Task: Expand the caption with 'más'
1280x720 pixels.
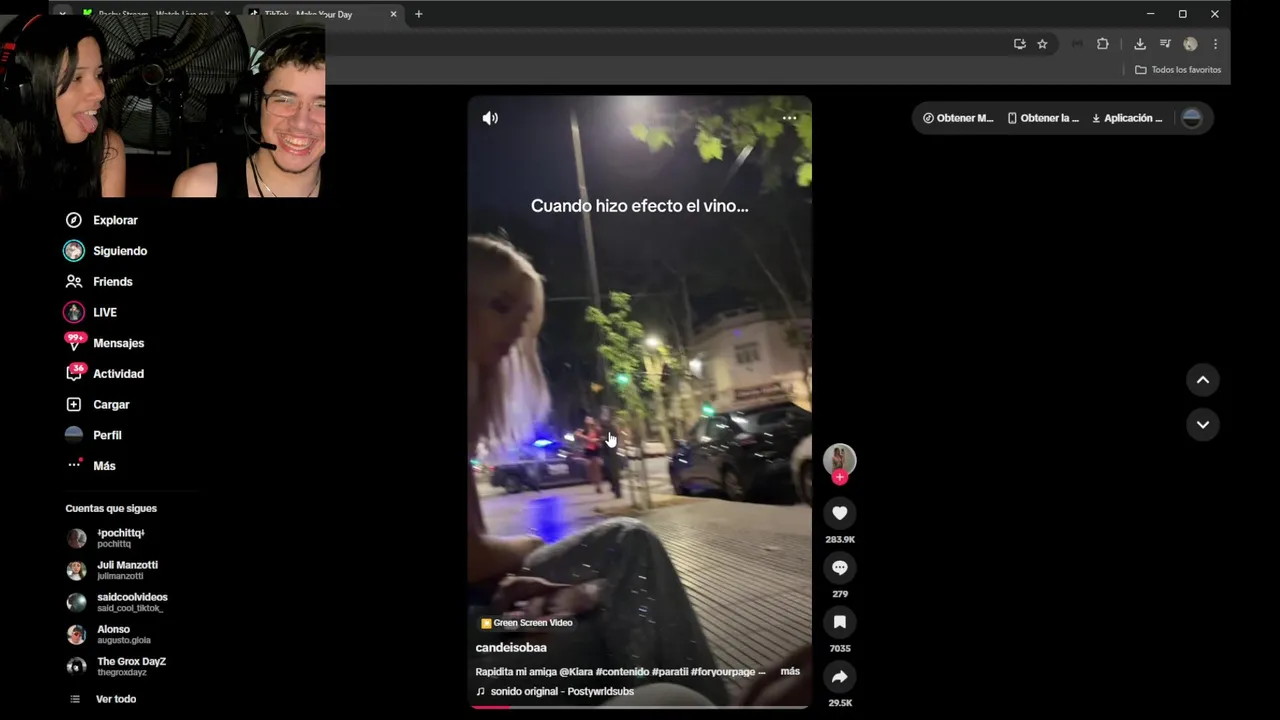Action: click(x=790, y=671)
